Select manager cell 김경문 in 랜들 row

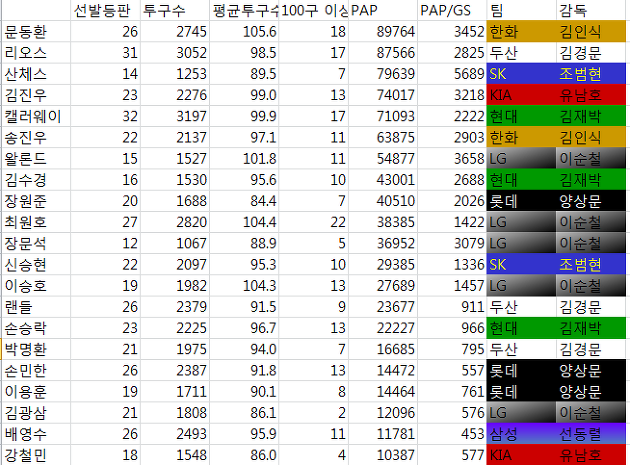pyautogui.click(x=593, y=307)
